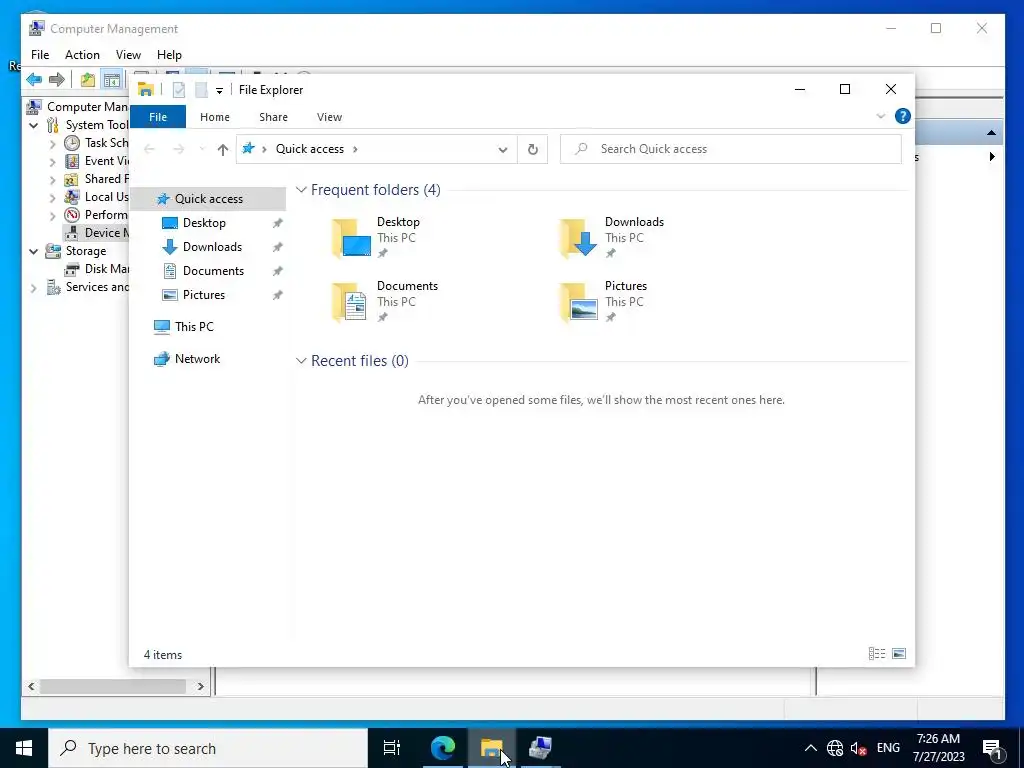1024x768 pixels.
Task: Open the Recent locations dropdown arrow
Action: pos(202,150)
